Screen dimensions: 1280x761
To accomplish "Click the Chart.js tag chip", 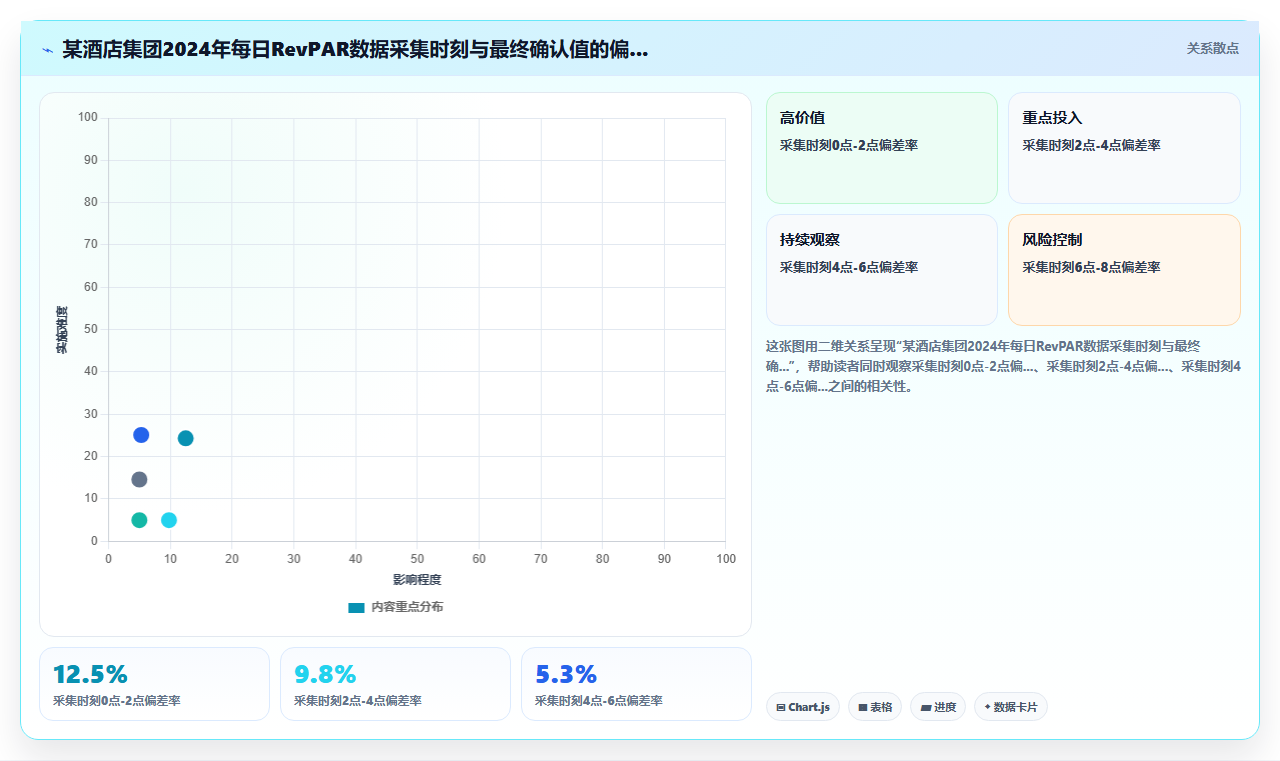I will pos(803,707).
